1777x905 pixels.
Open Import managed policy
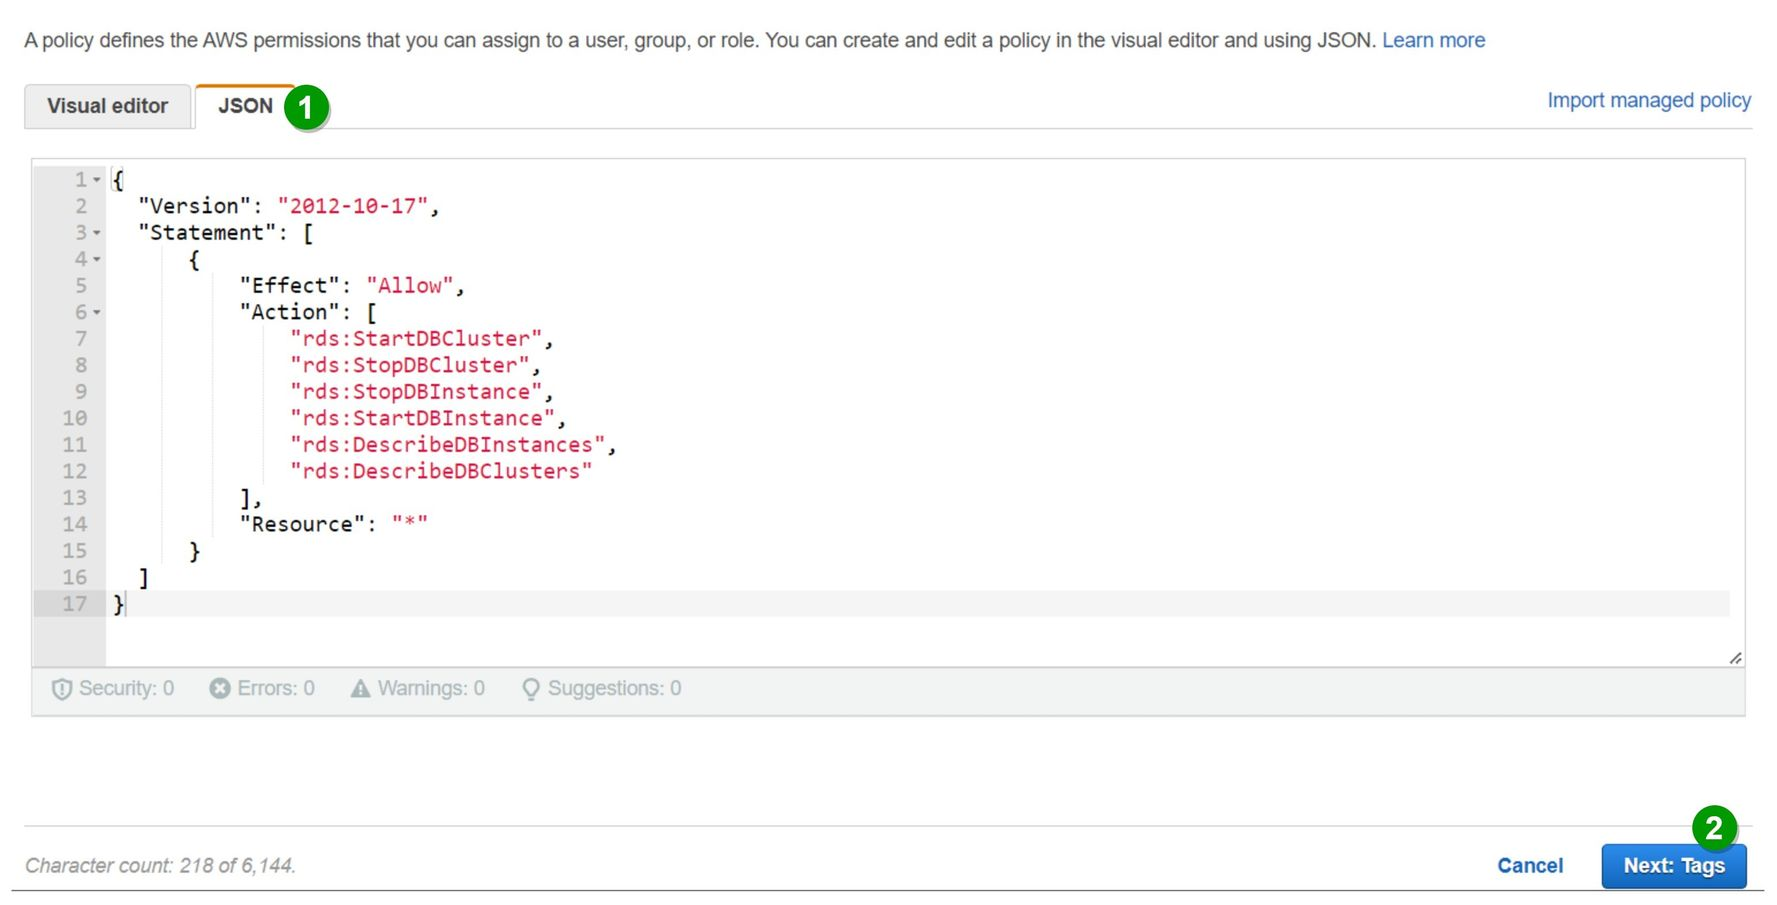coord(1648,101)
